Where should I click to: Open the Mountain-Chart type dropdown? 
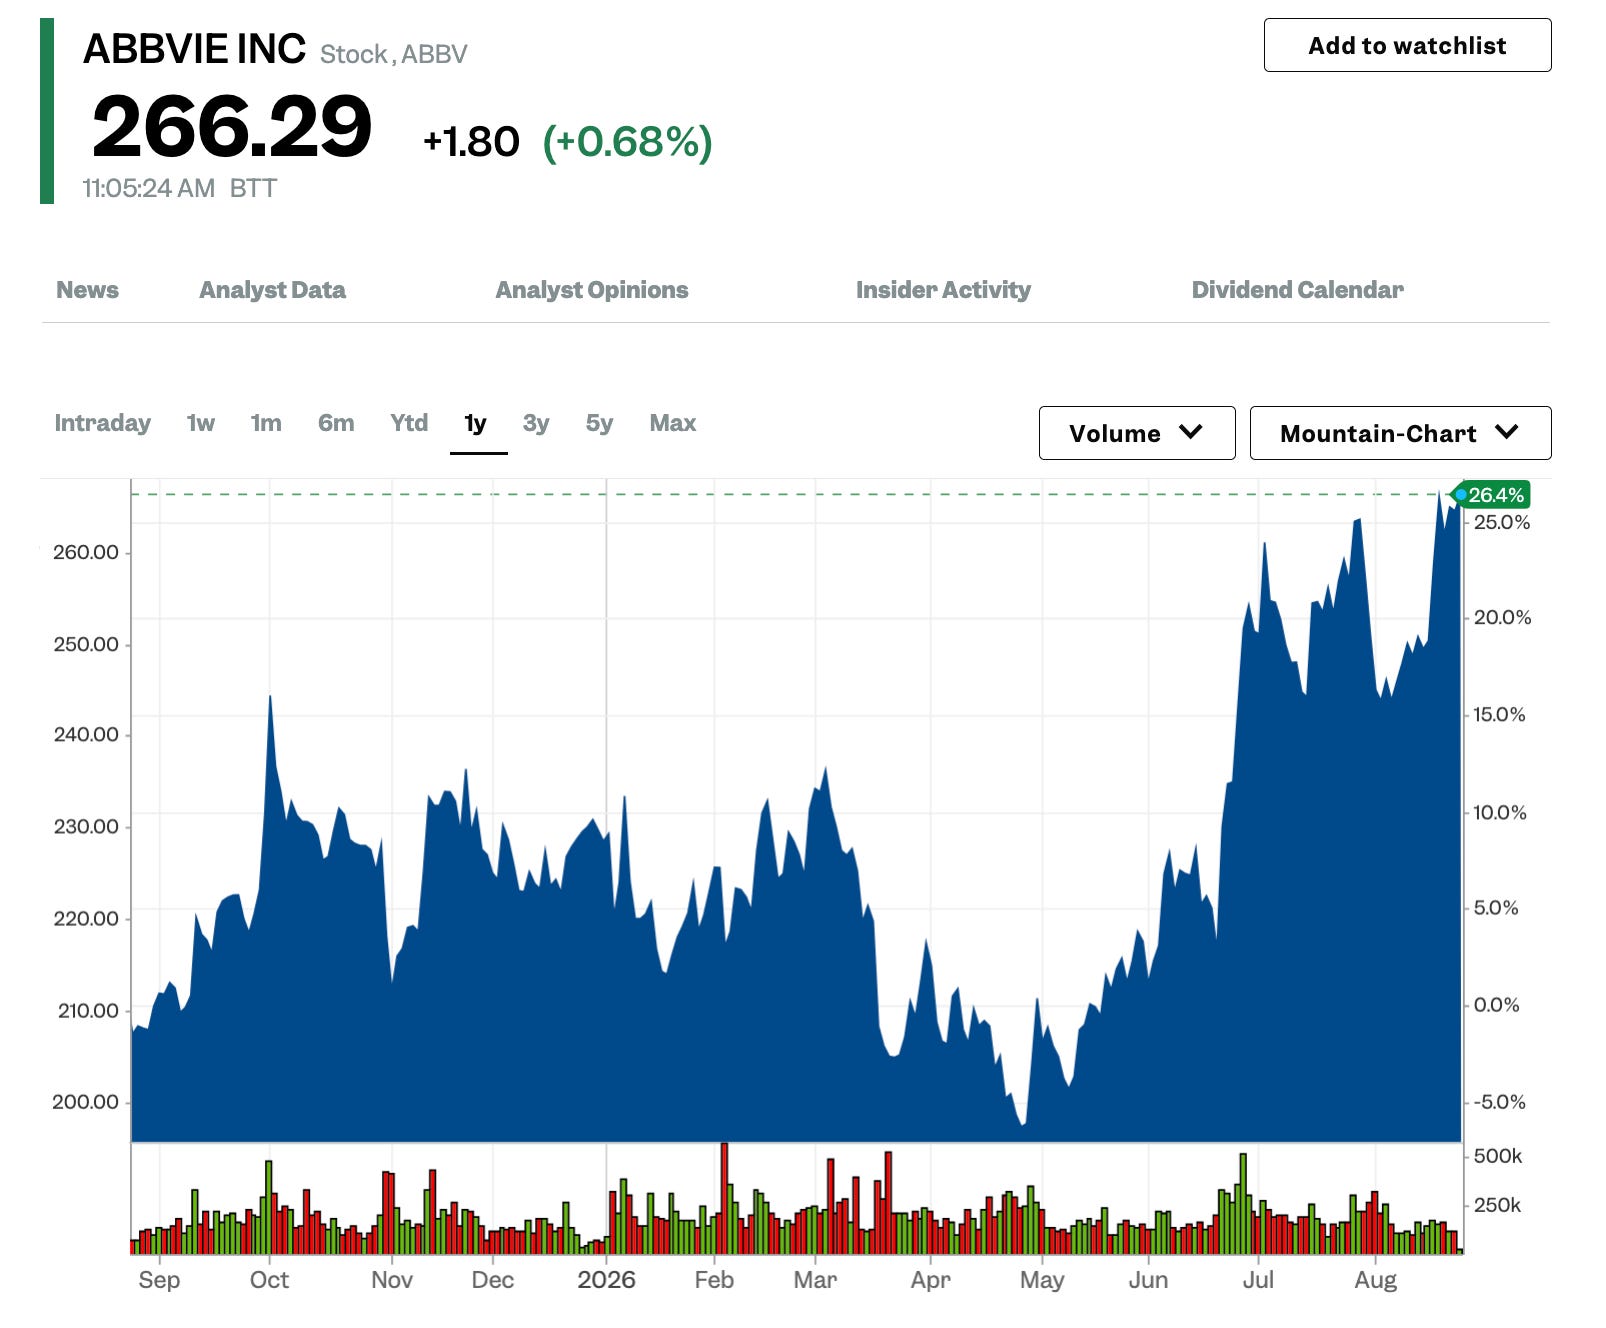point(1400,433)
